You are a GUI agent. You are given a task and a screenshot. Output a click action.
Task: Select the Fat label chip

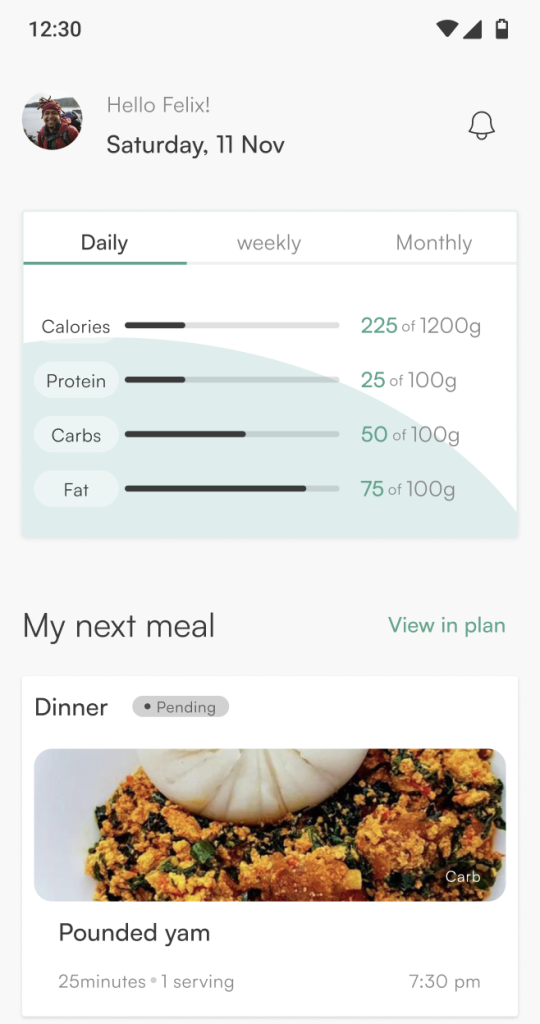point(76,489)
